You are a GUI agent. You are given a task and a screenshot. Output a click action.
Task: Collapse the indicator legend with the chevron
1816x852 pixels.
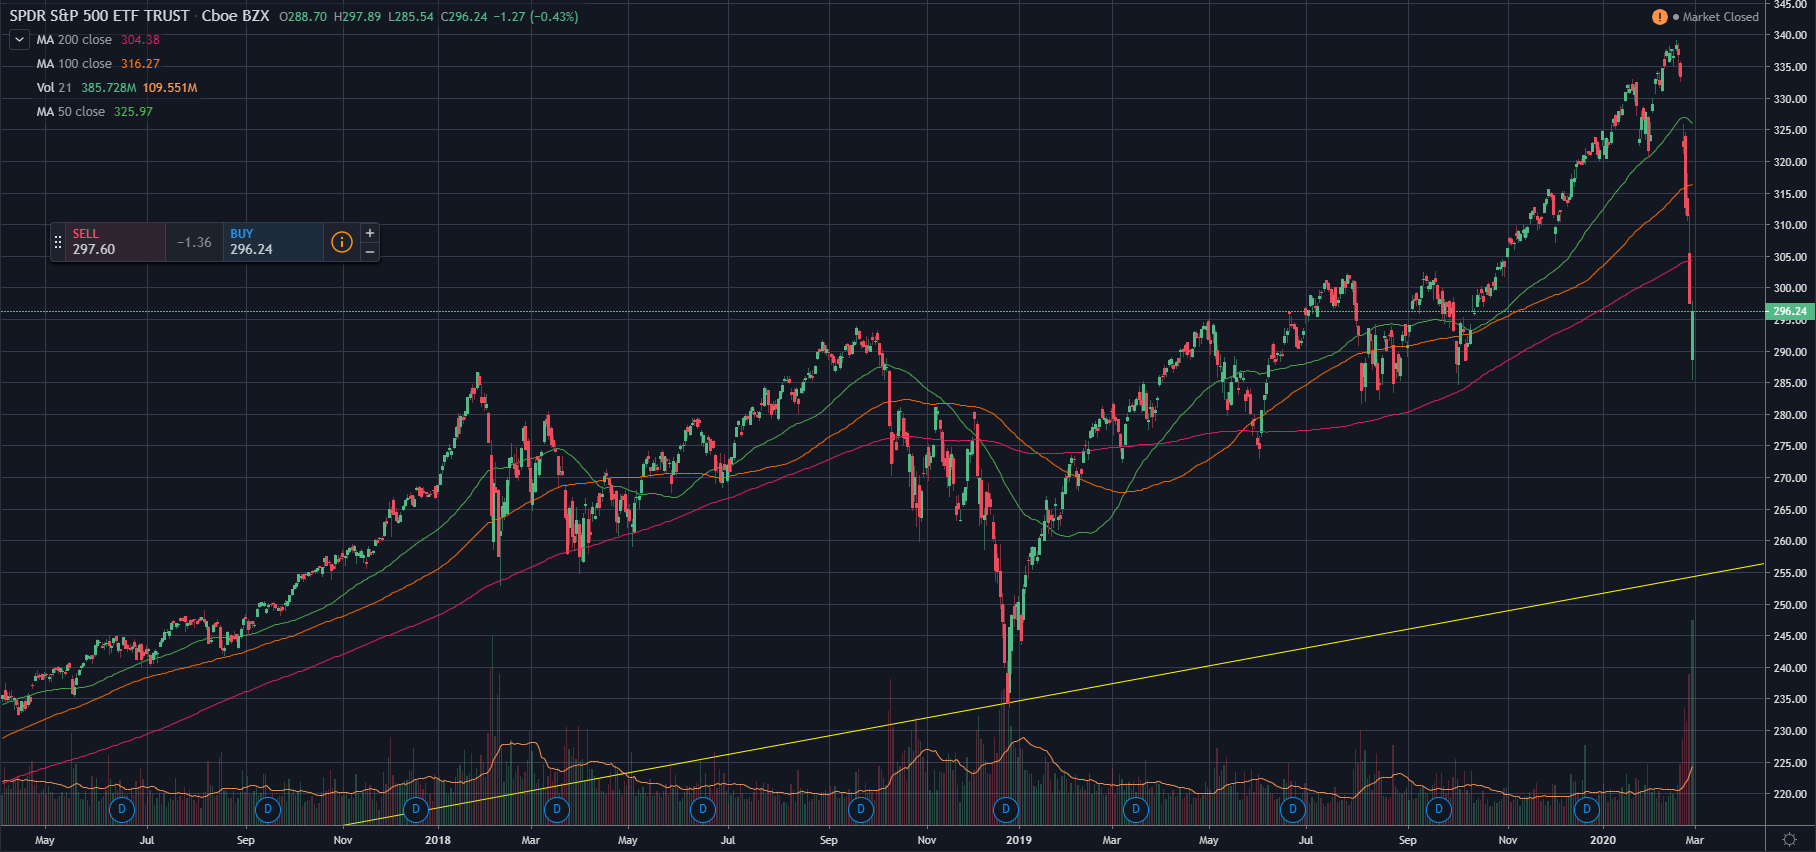[19, 40]
